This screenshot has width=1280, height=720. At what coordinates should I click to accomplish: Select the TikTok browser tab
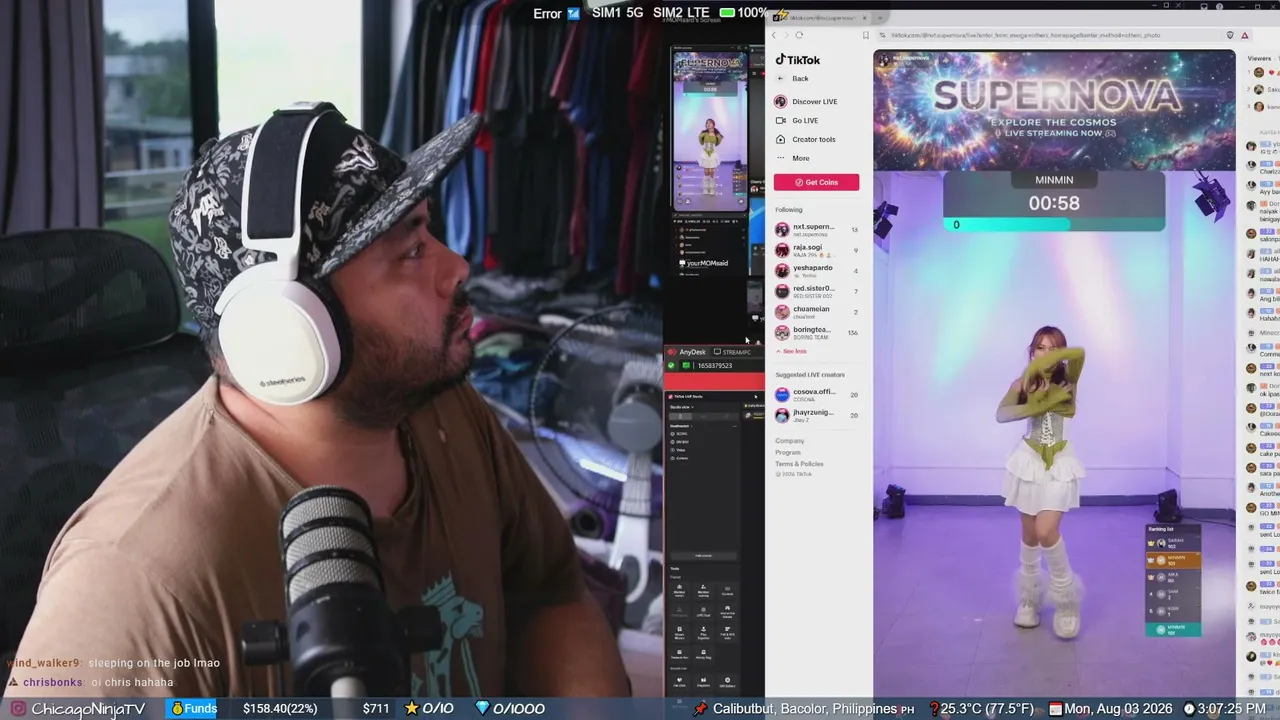tap(820, 18)
